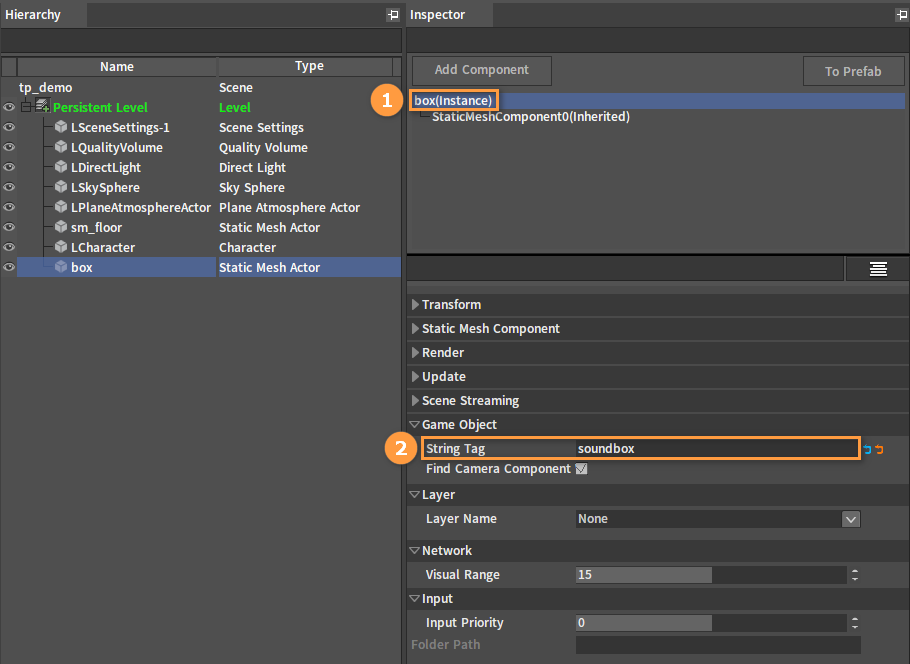Click the Folder Path input field
This screenshot has width=910, height=664.
click(x=718, y=645)
